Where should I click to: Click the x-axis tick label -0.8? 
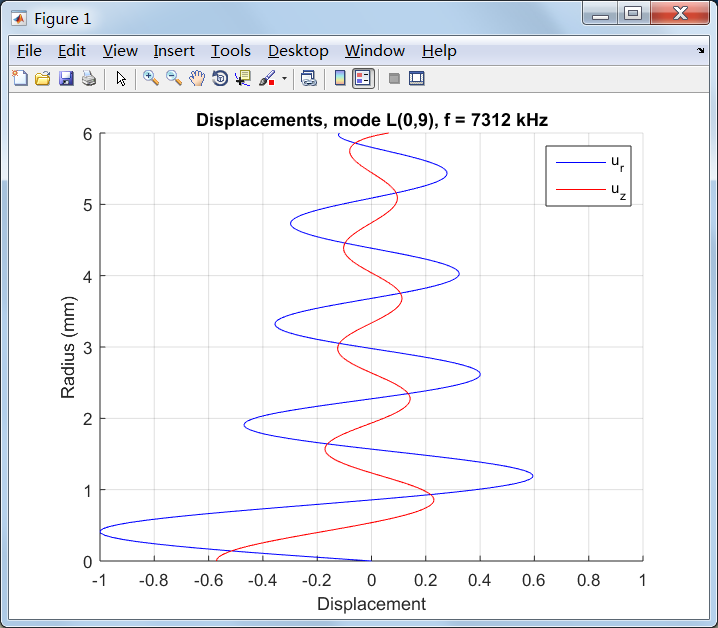[154, 580]
